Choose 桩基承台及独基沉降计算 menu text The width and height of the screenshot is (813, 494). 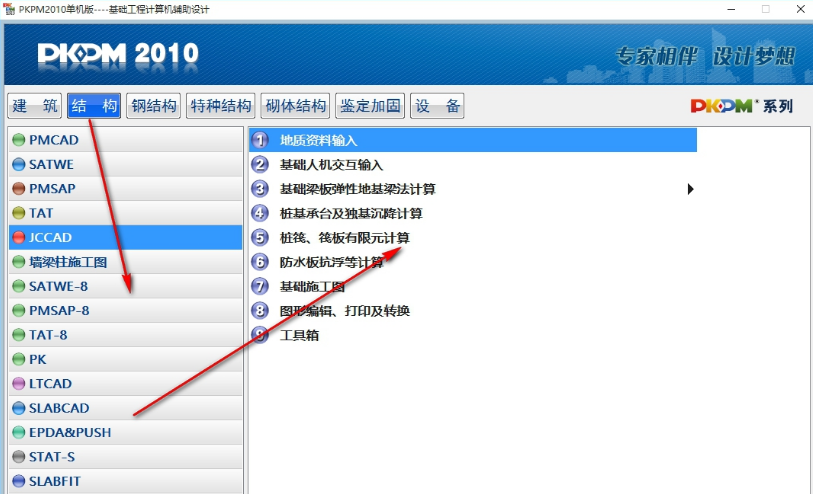click(351, 214)
